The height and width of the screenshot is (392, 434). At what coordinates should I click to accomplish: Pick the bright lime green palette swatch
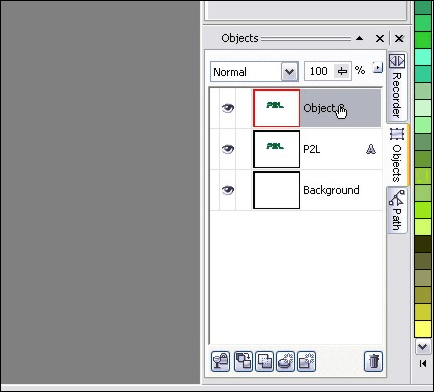point(423,210)
